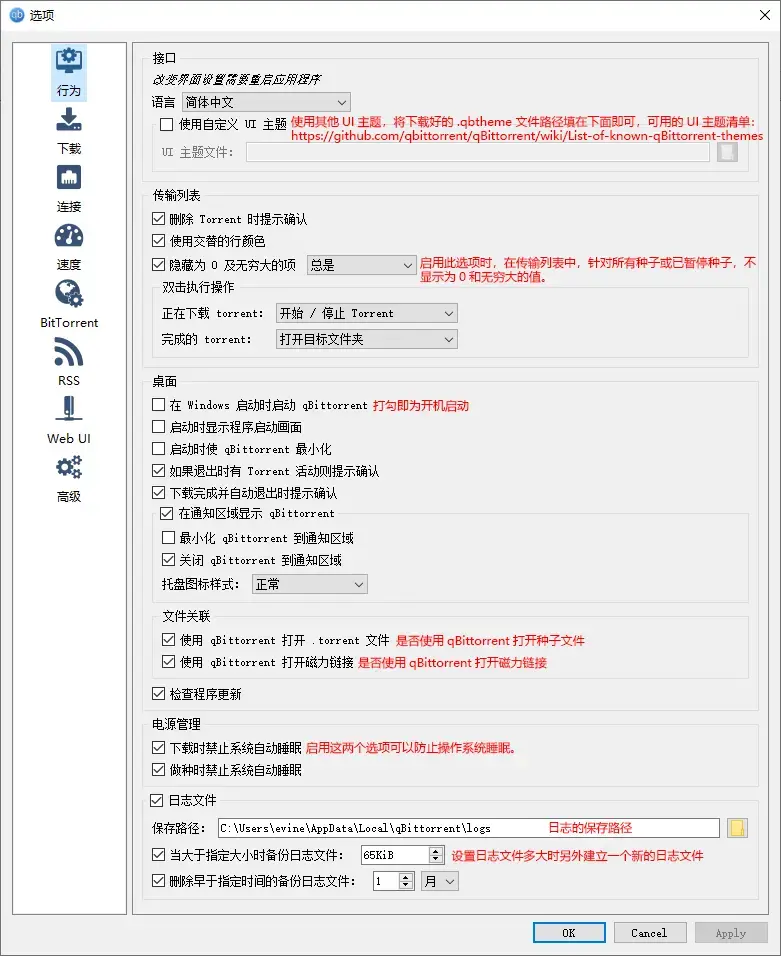This screenshot has height=956, width=781.
Task: Open 完成的 torrent action dropdown
Action: 366,339
